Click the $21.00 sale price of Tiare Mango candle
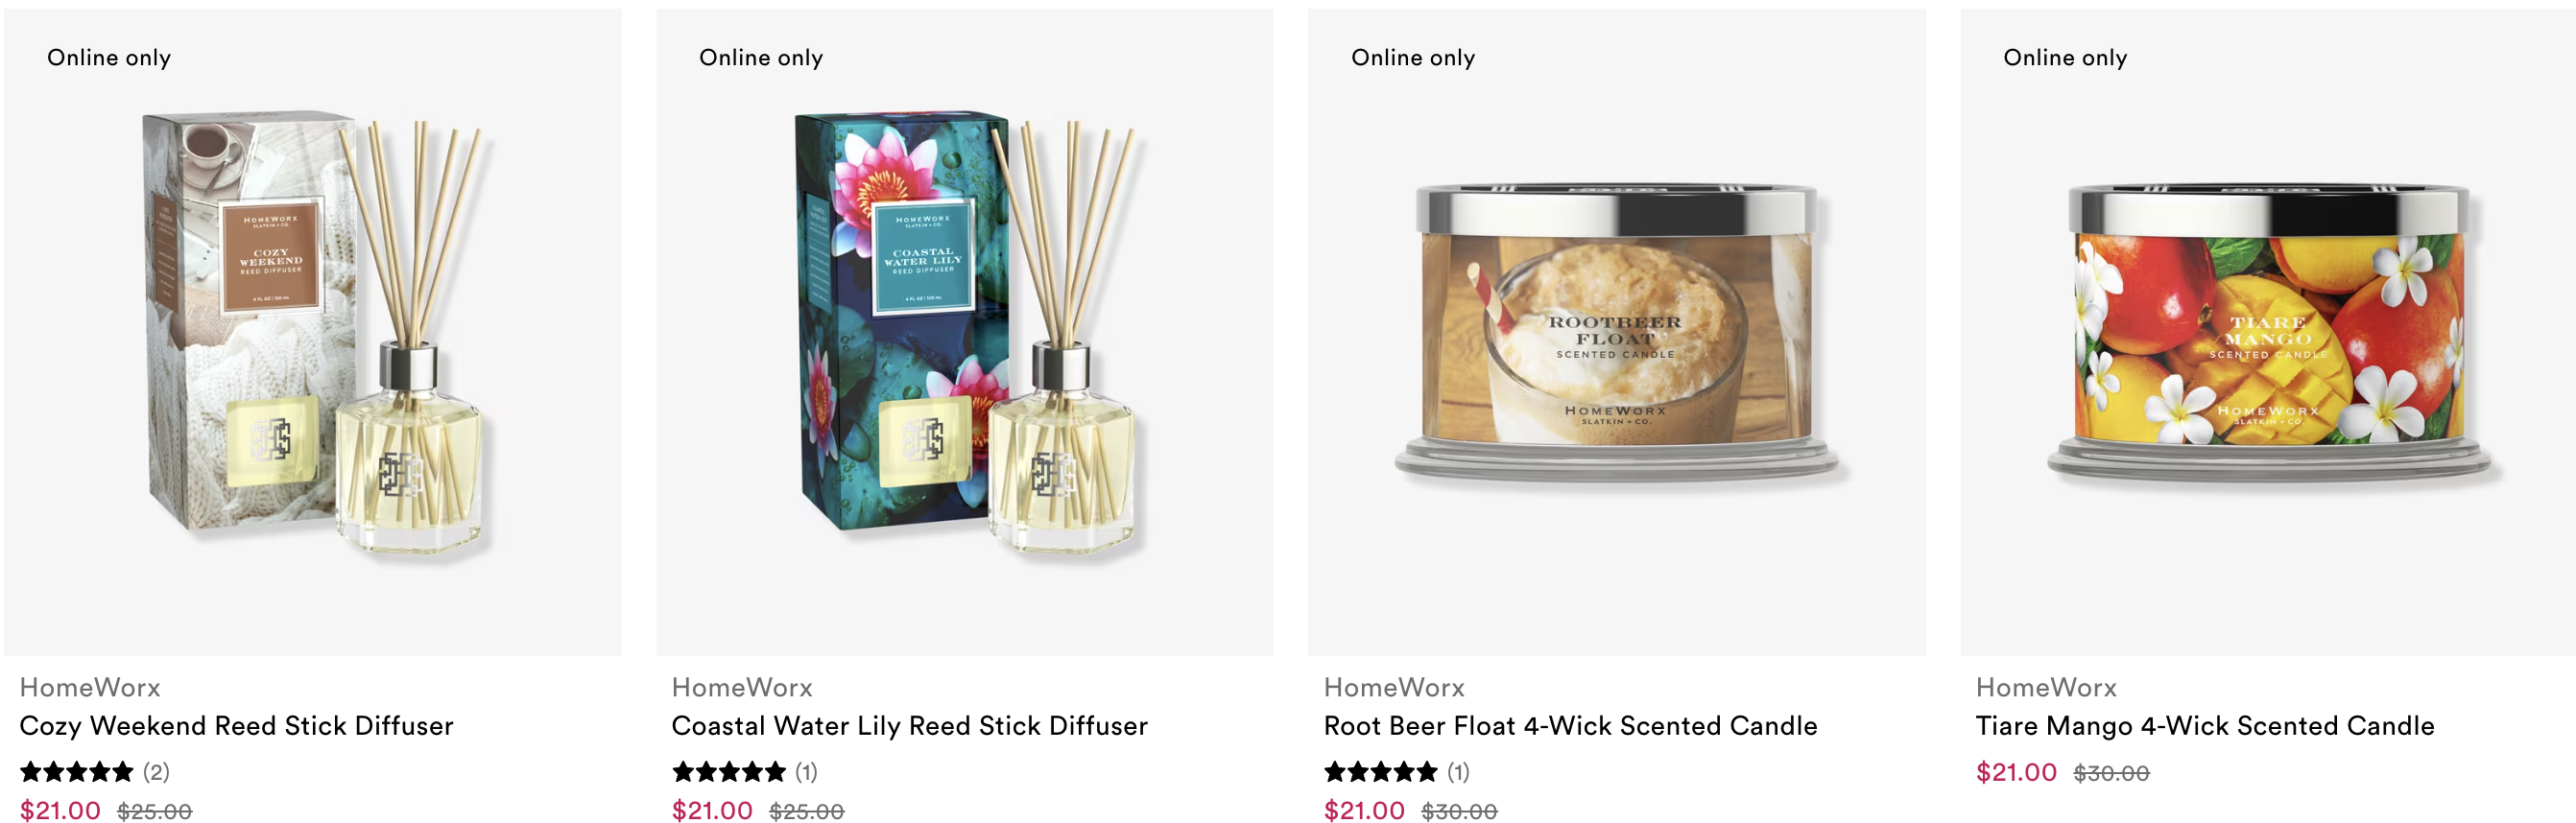2576x823 pixels. tap(2016, 773)
